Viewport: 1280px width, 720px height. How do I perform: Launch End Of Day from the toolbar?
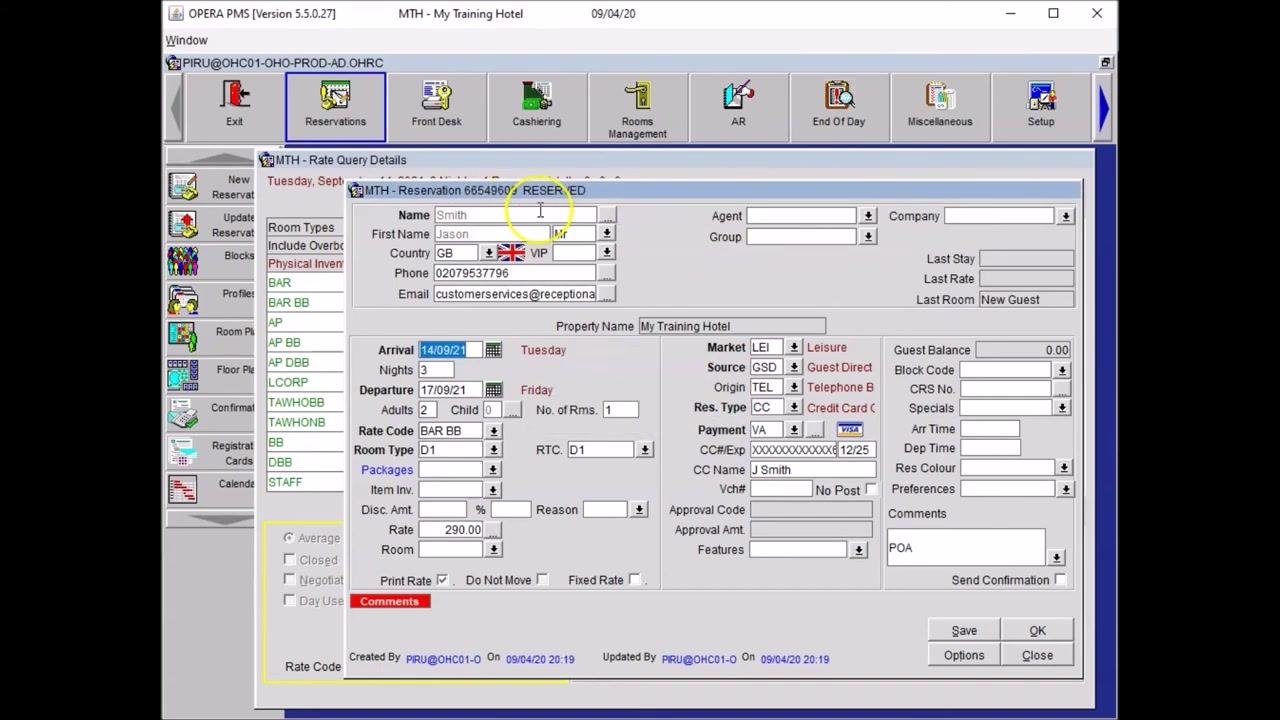[x=838, y=106]
